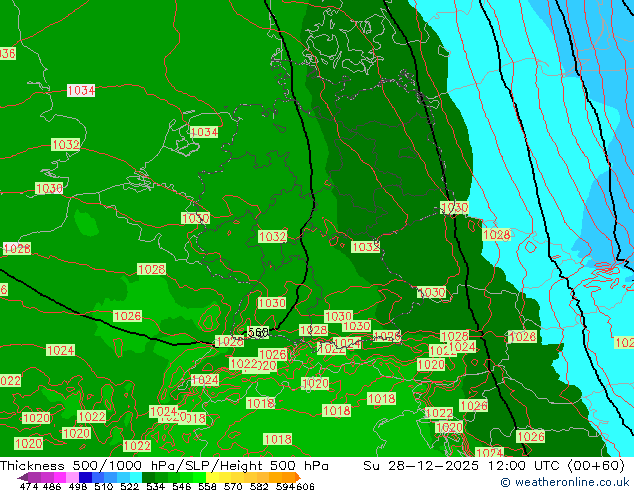Click the legend value '474'

(x=29, y=486)
